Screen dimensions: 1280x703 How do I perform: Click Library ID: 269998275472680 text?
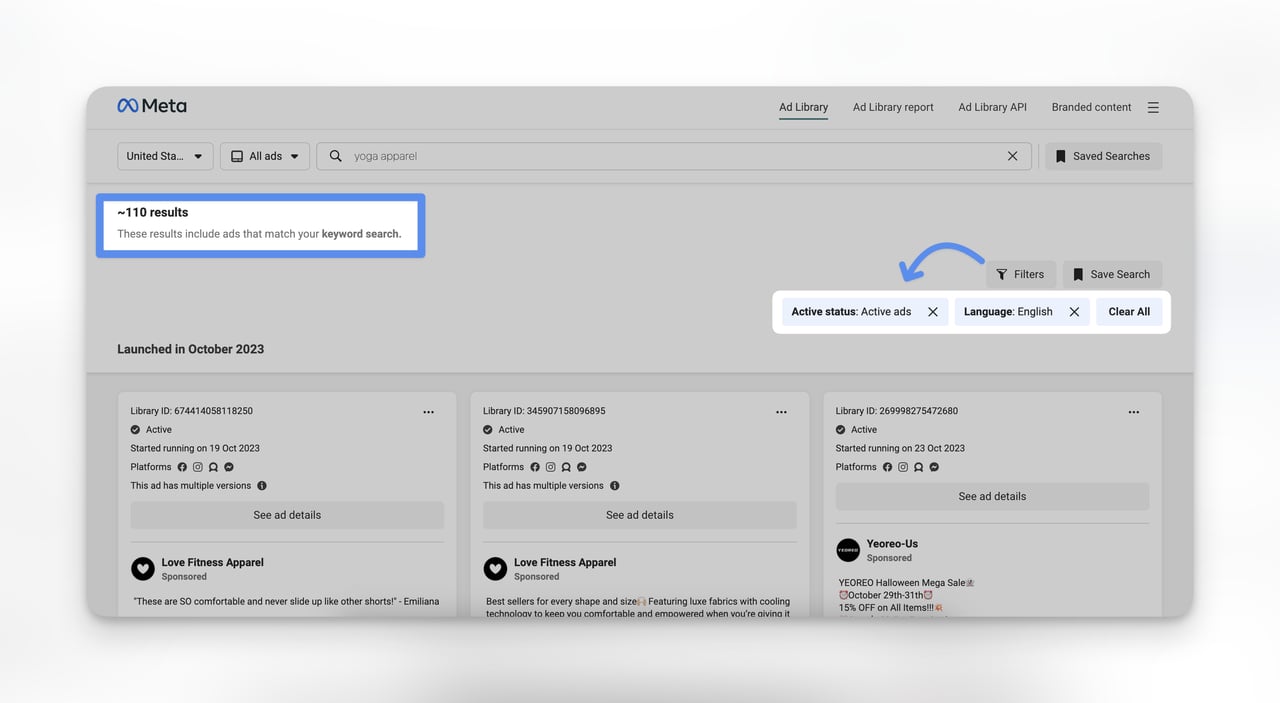tap(897, 411)
